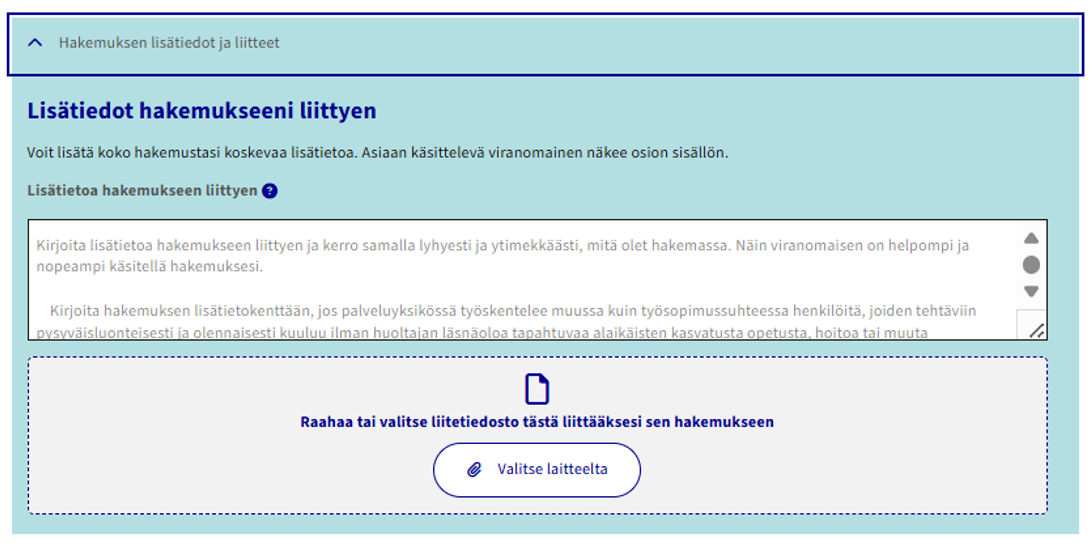Click the 'Lisätietoa hakemukseen liittyen' field label
Screen dimensions: 1092x553
142,191
